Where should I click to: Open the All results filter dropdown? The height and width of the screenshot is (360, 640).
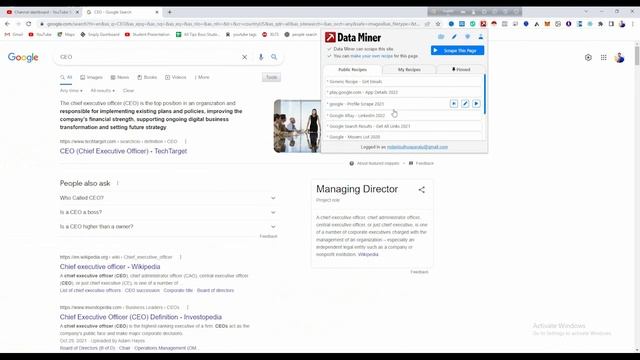click(x=102, y=91)
